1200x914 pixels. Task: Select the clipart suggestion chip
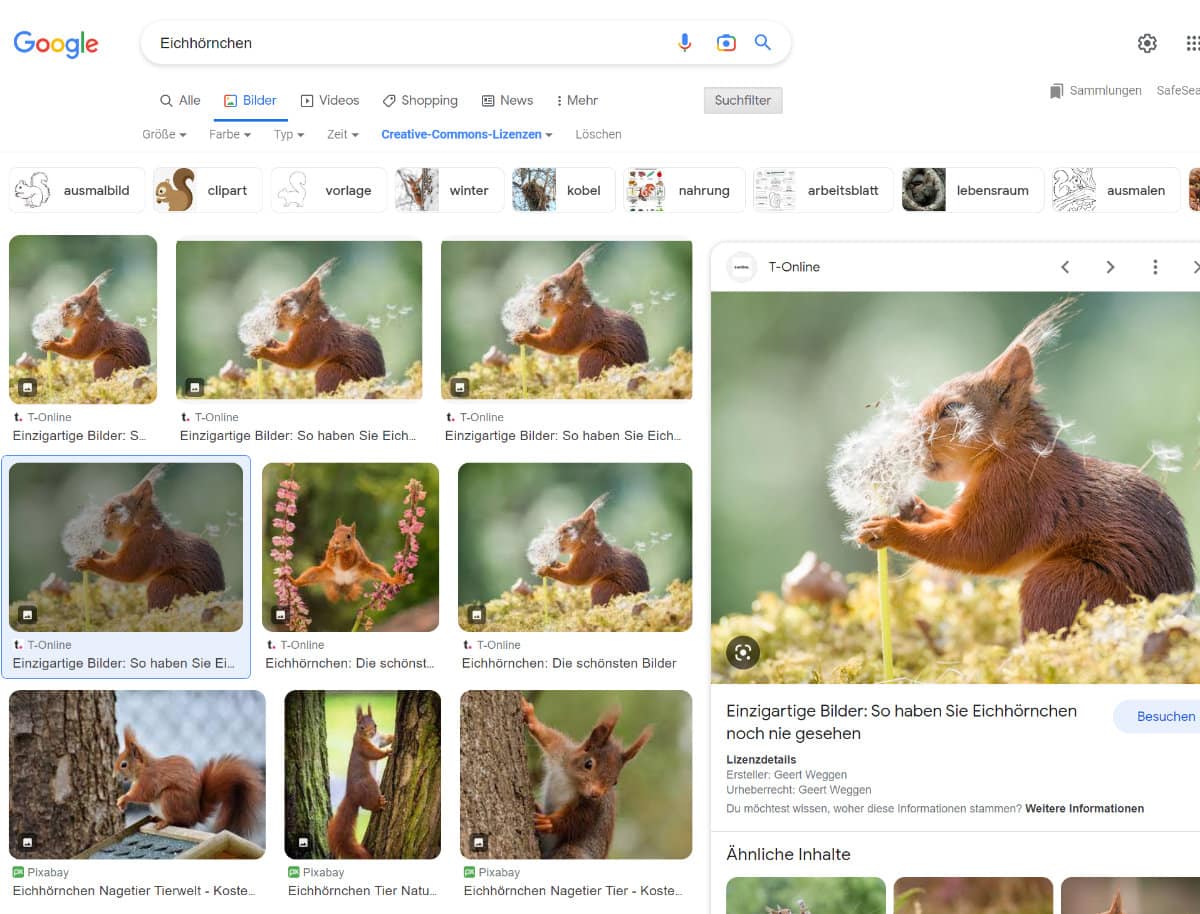click(208, 190)
